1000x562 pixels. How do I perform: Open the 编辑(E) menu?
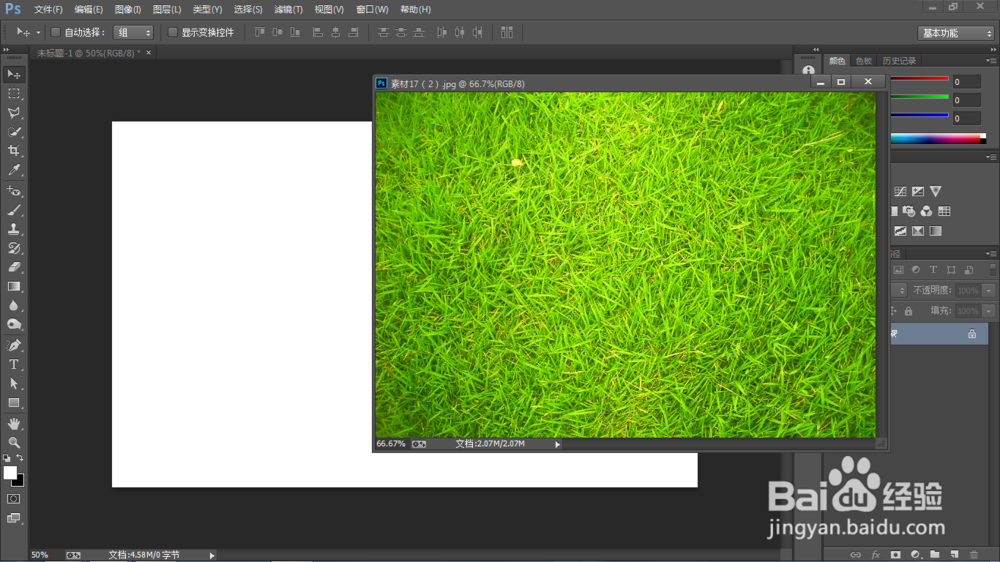tap(89, 10)
